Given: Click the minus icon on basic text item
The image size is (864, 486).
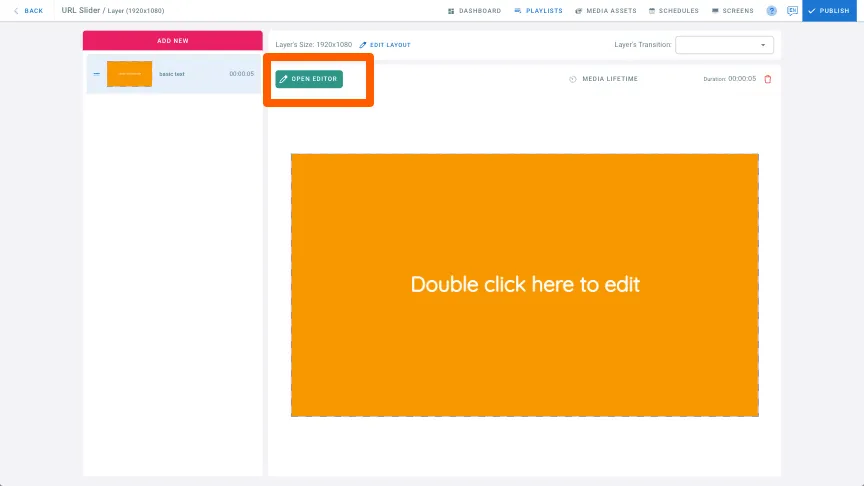Looking at the screenshot, I should click(96, 74).
